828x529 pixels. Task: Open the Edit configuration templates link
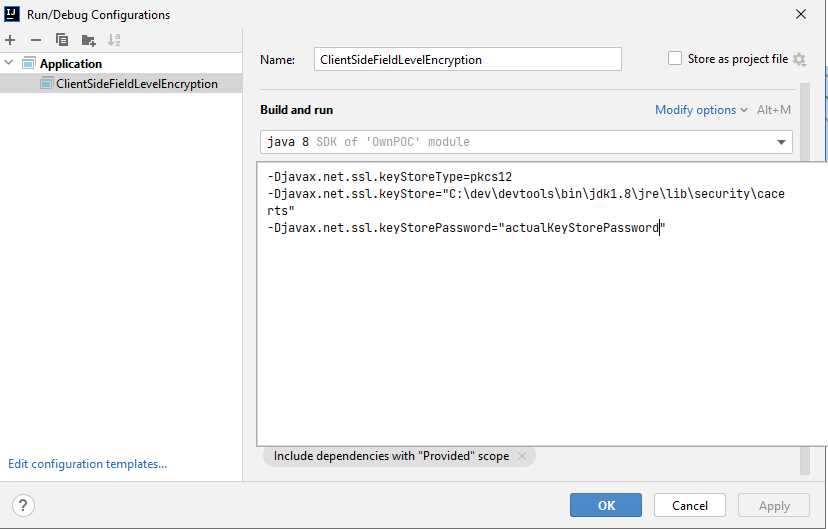tap(87, 464)
